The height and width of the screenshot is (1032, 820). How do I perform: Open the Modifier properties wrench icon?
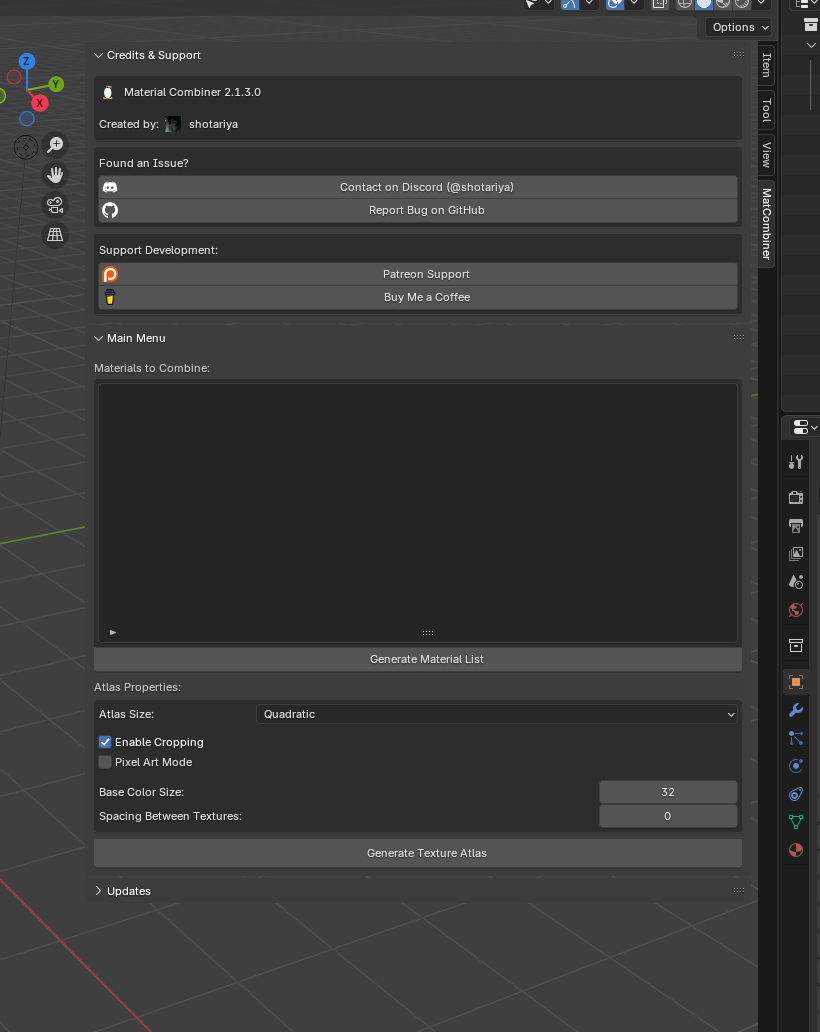795,710
